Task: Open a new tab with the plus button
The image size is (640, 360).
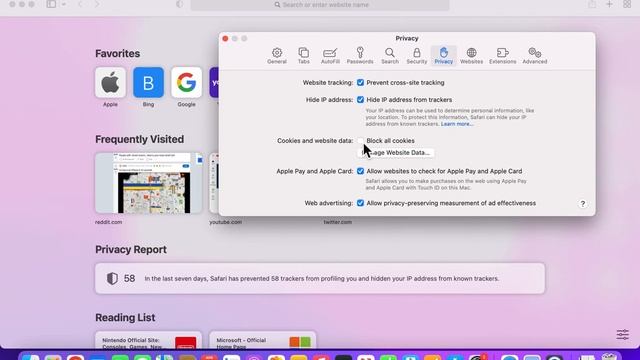Action: point(609,4)
